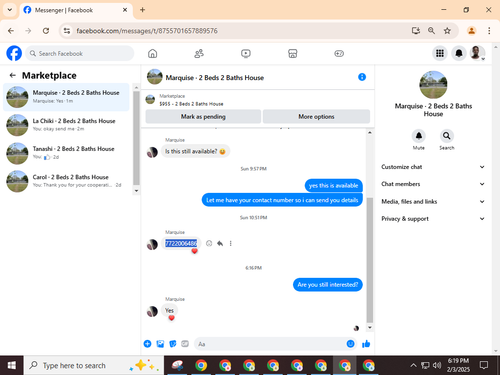Click the Search Facebook field
Screen dimensions: 500x375
pos(80,53)
